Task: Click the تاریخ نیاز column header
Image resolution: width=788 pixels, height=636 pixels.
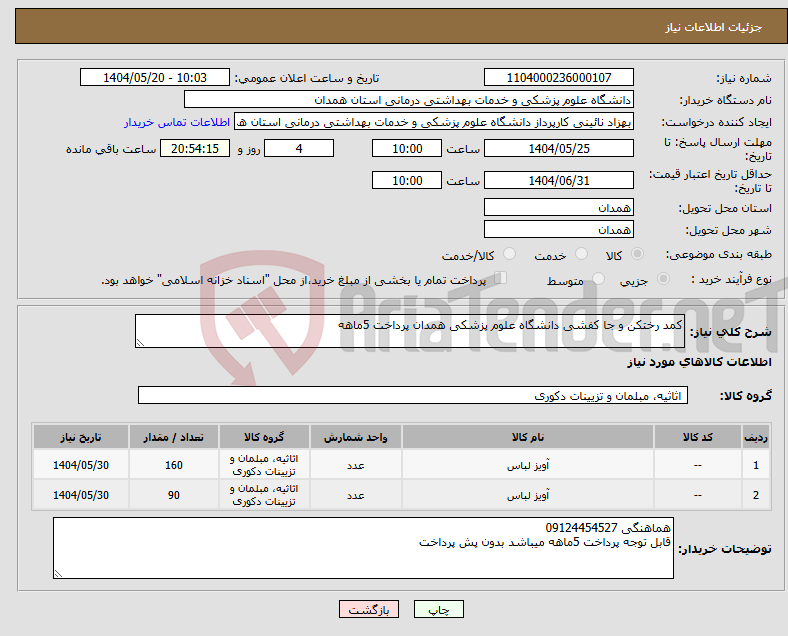Action: pyautogui.click(x=81, y=437)
